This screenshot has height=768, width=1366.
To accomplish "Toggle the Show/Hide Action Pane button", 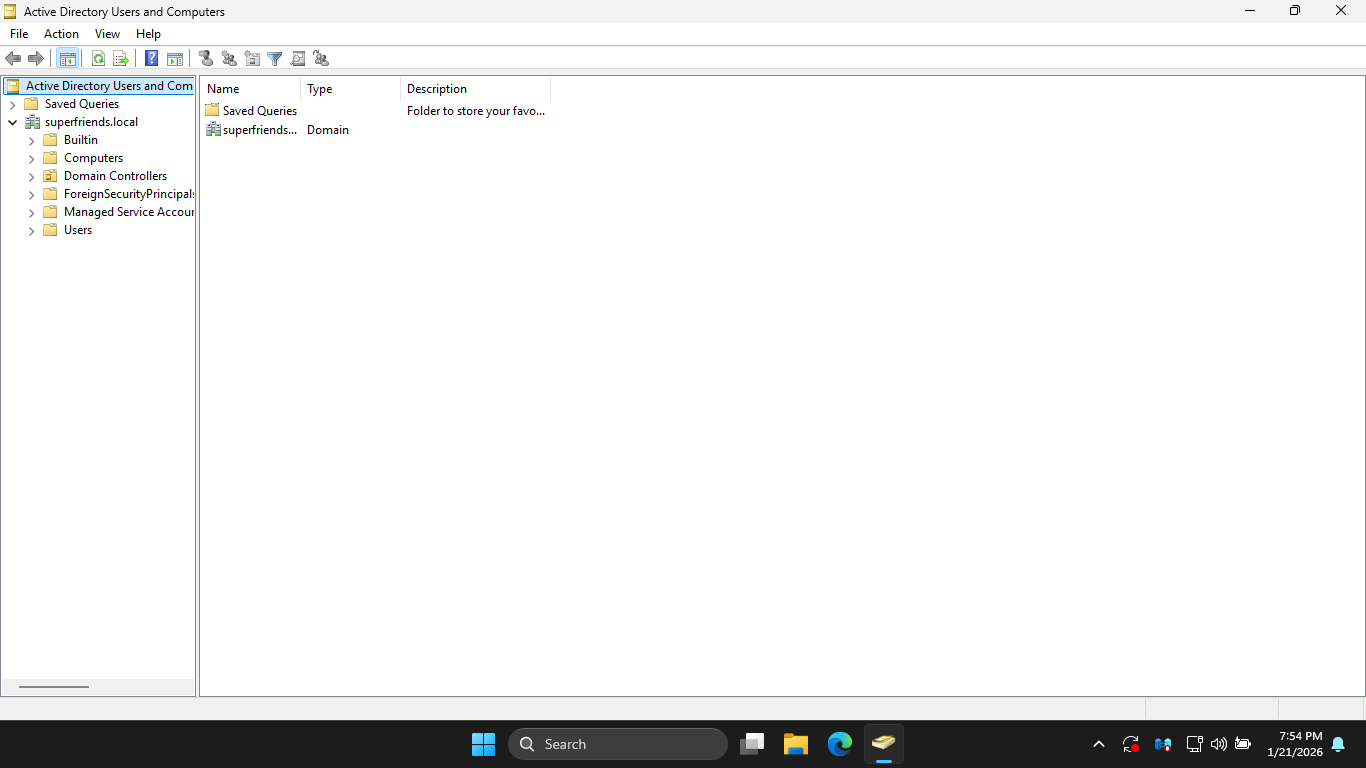I will (175, 59).
